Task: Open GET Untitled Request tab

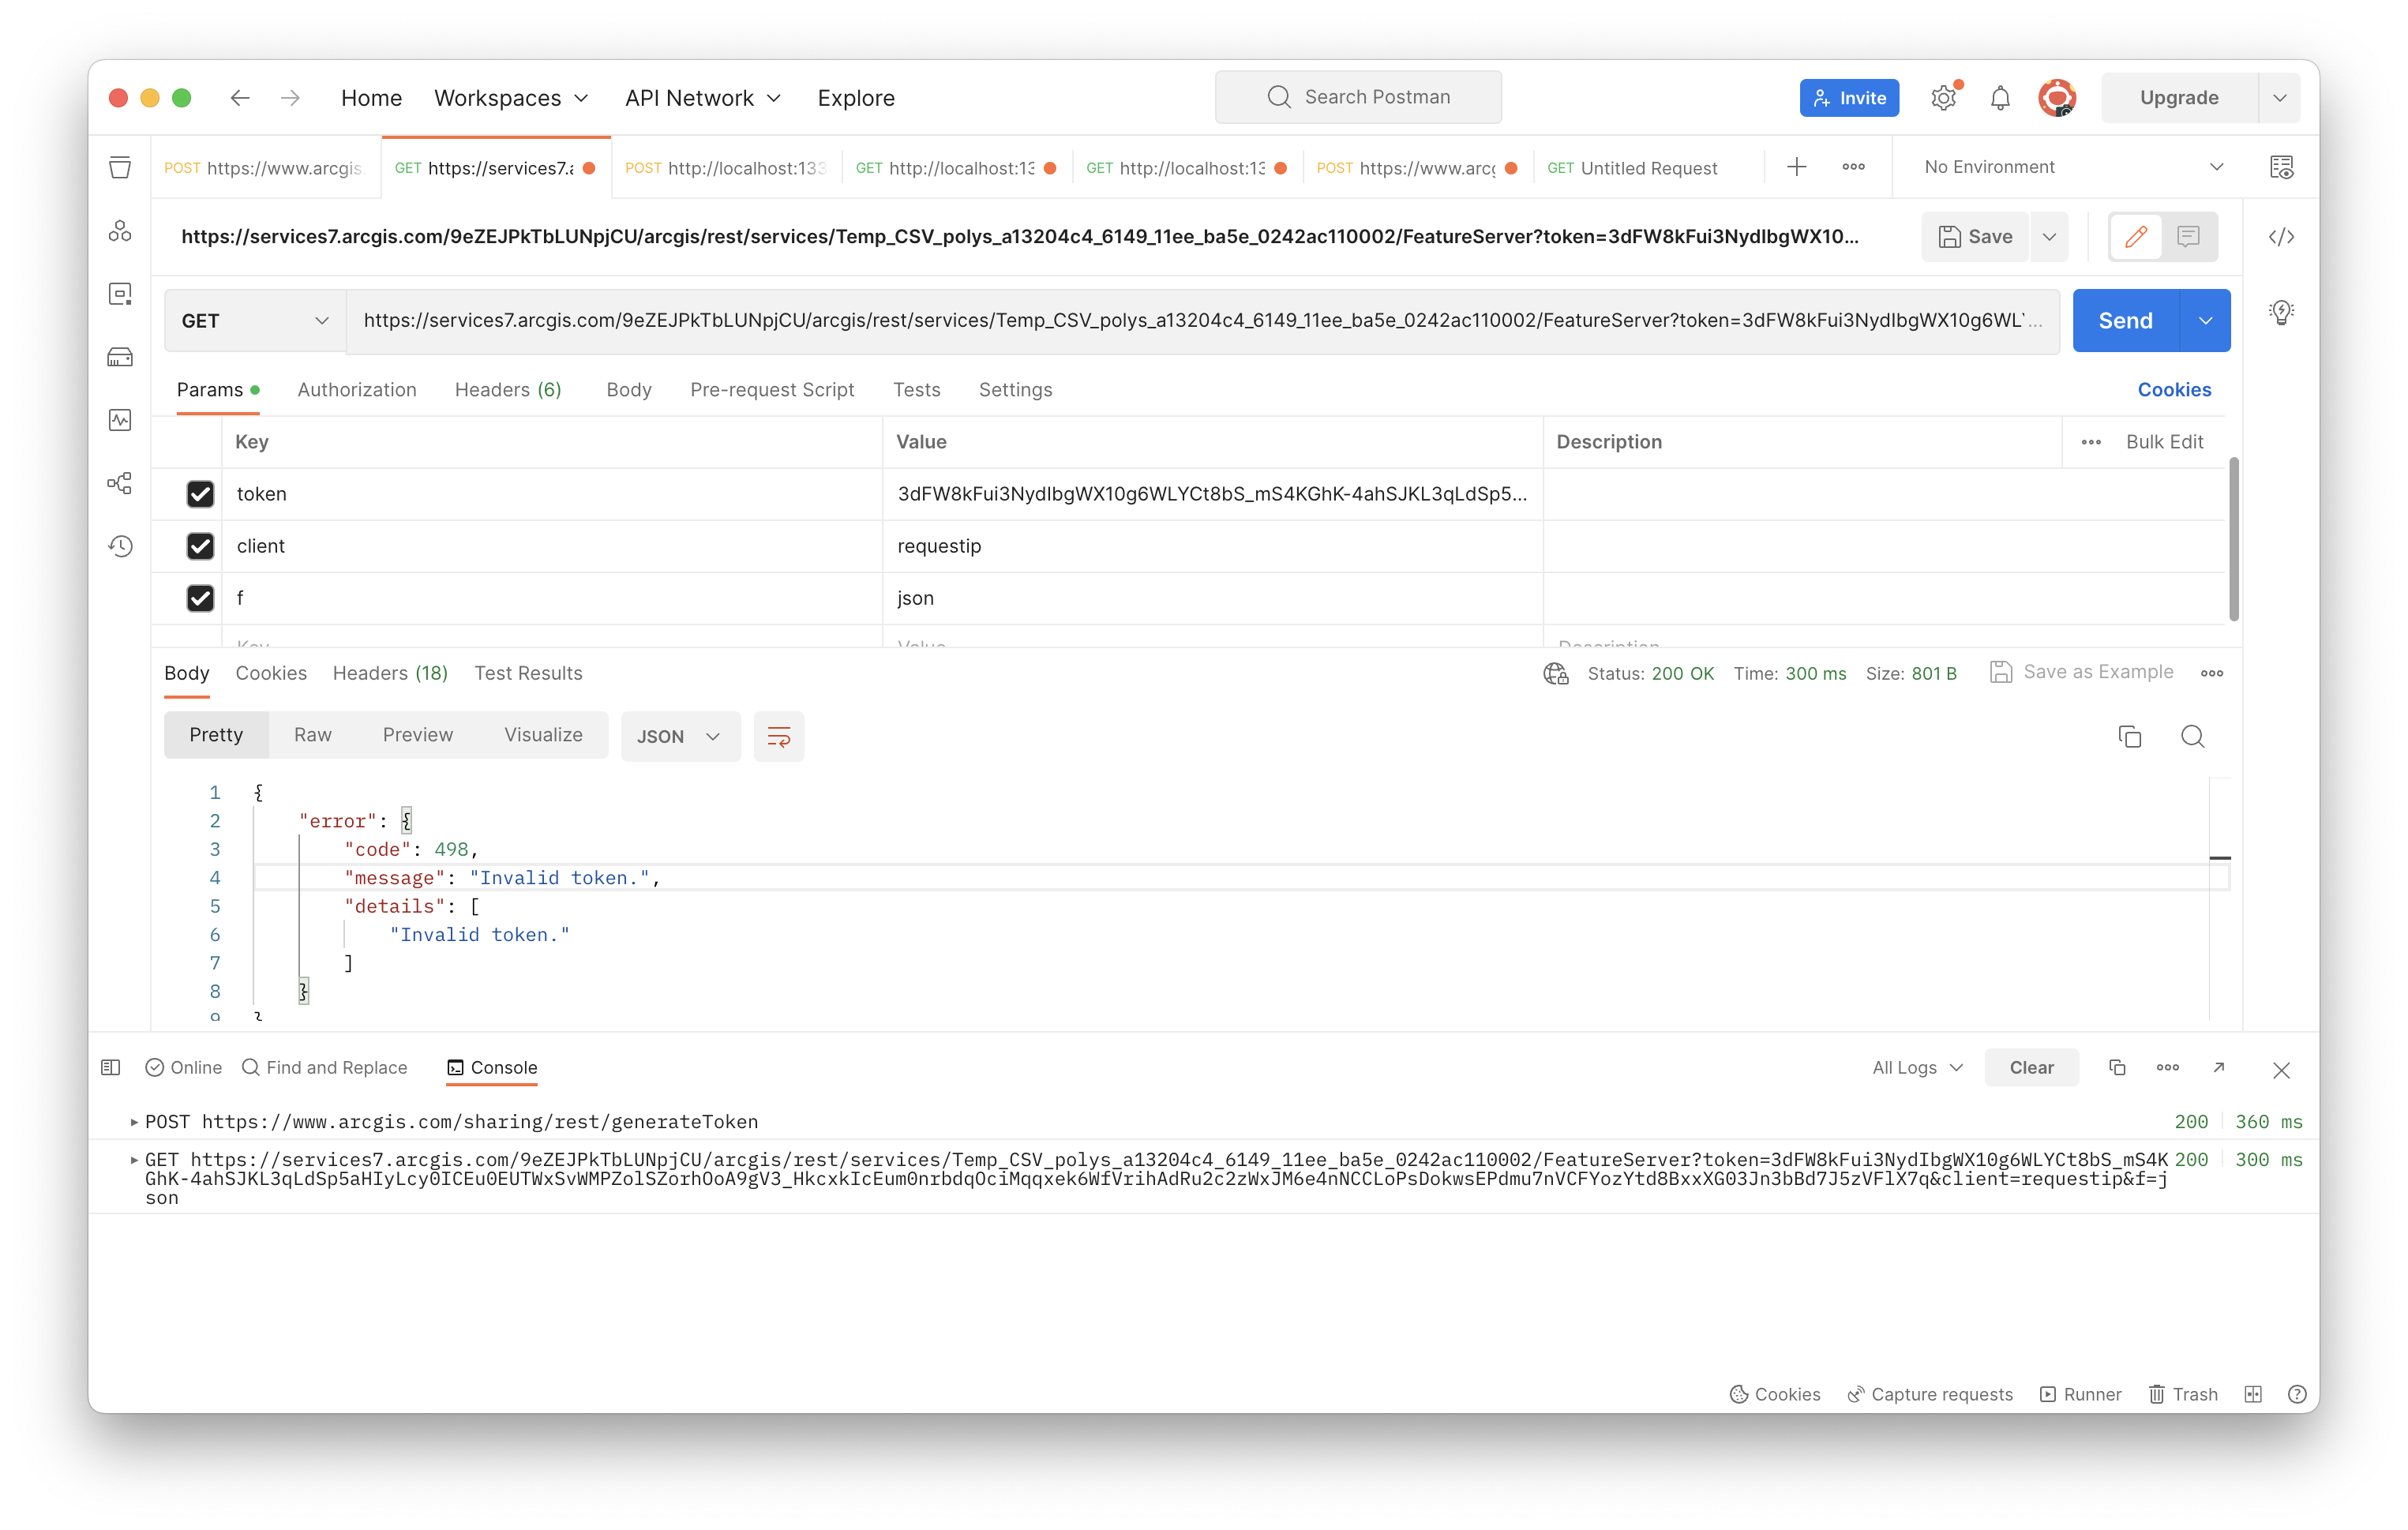Action: click(x=1632, y=168)
